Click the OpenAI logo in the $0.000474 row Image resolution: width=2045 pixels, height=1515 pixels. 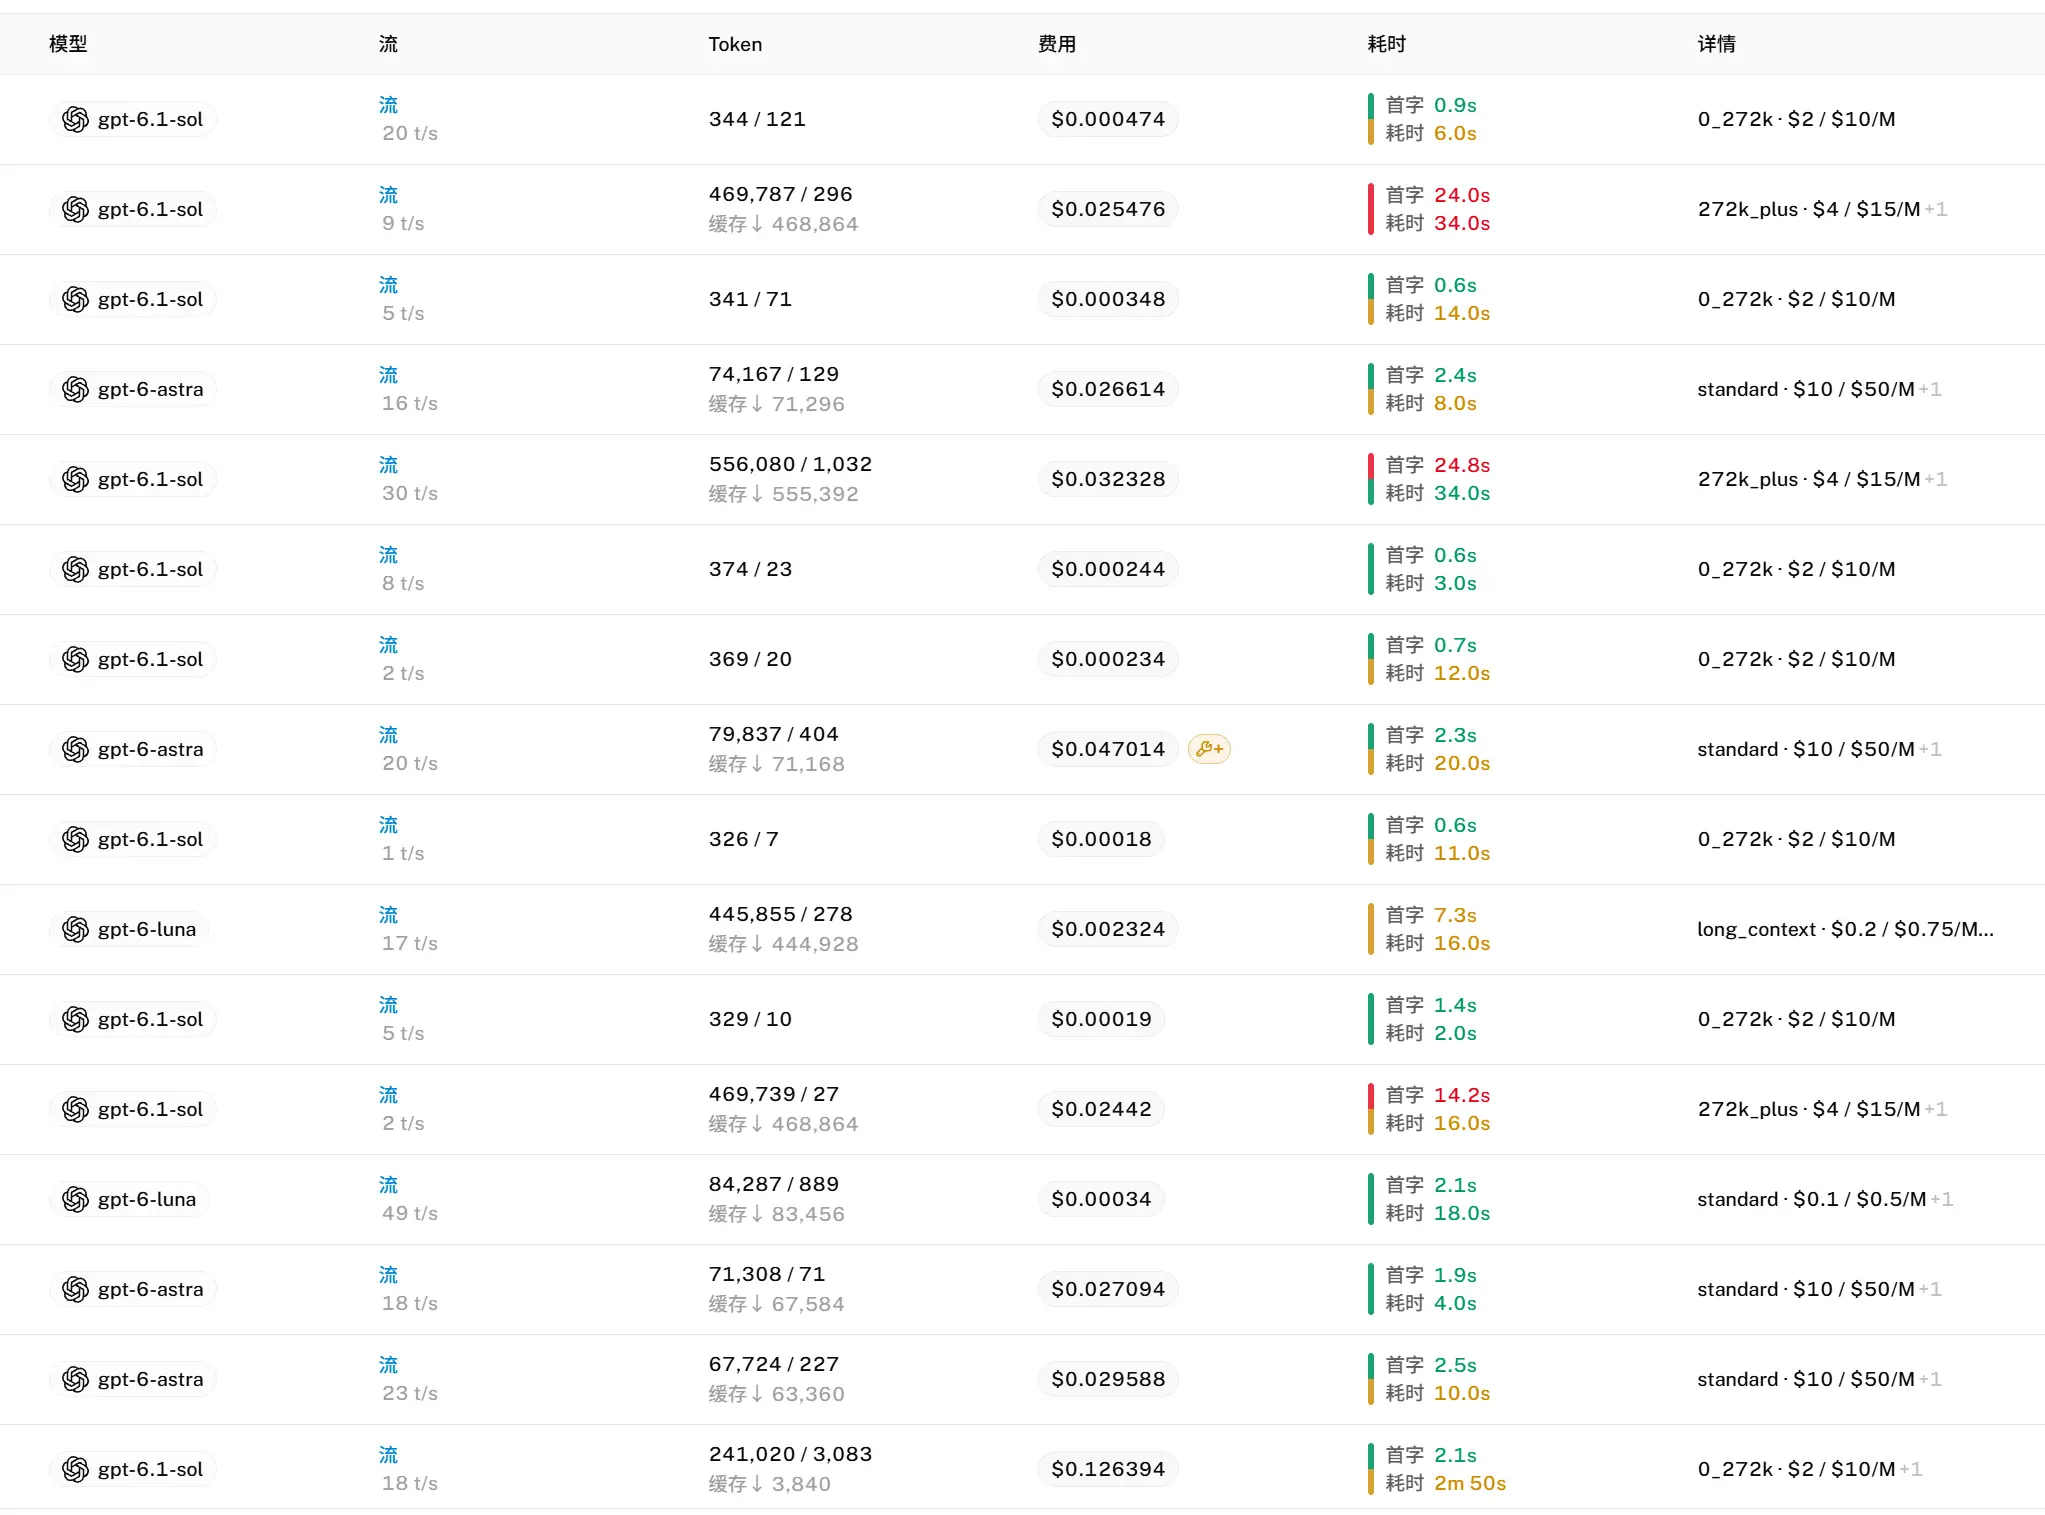coord(75,119)
